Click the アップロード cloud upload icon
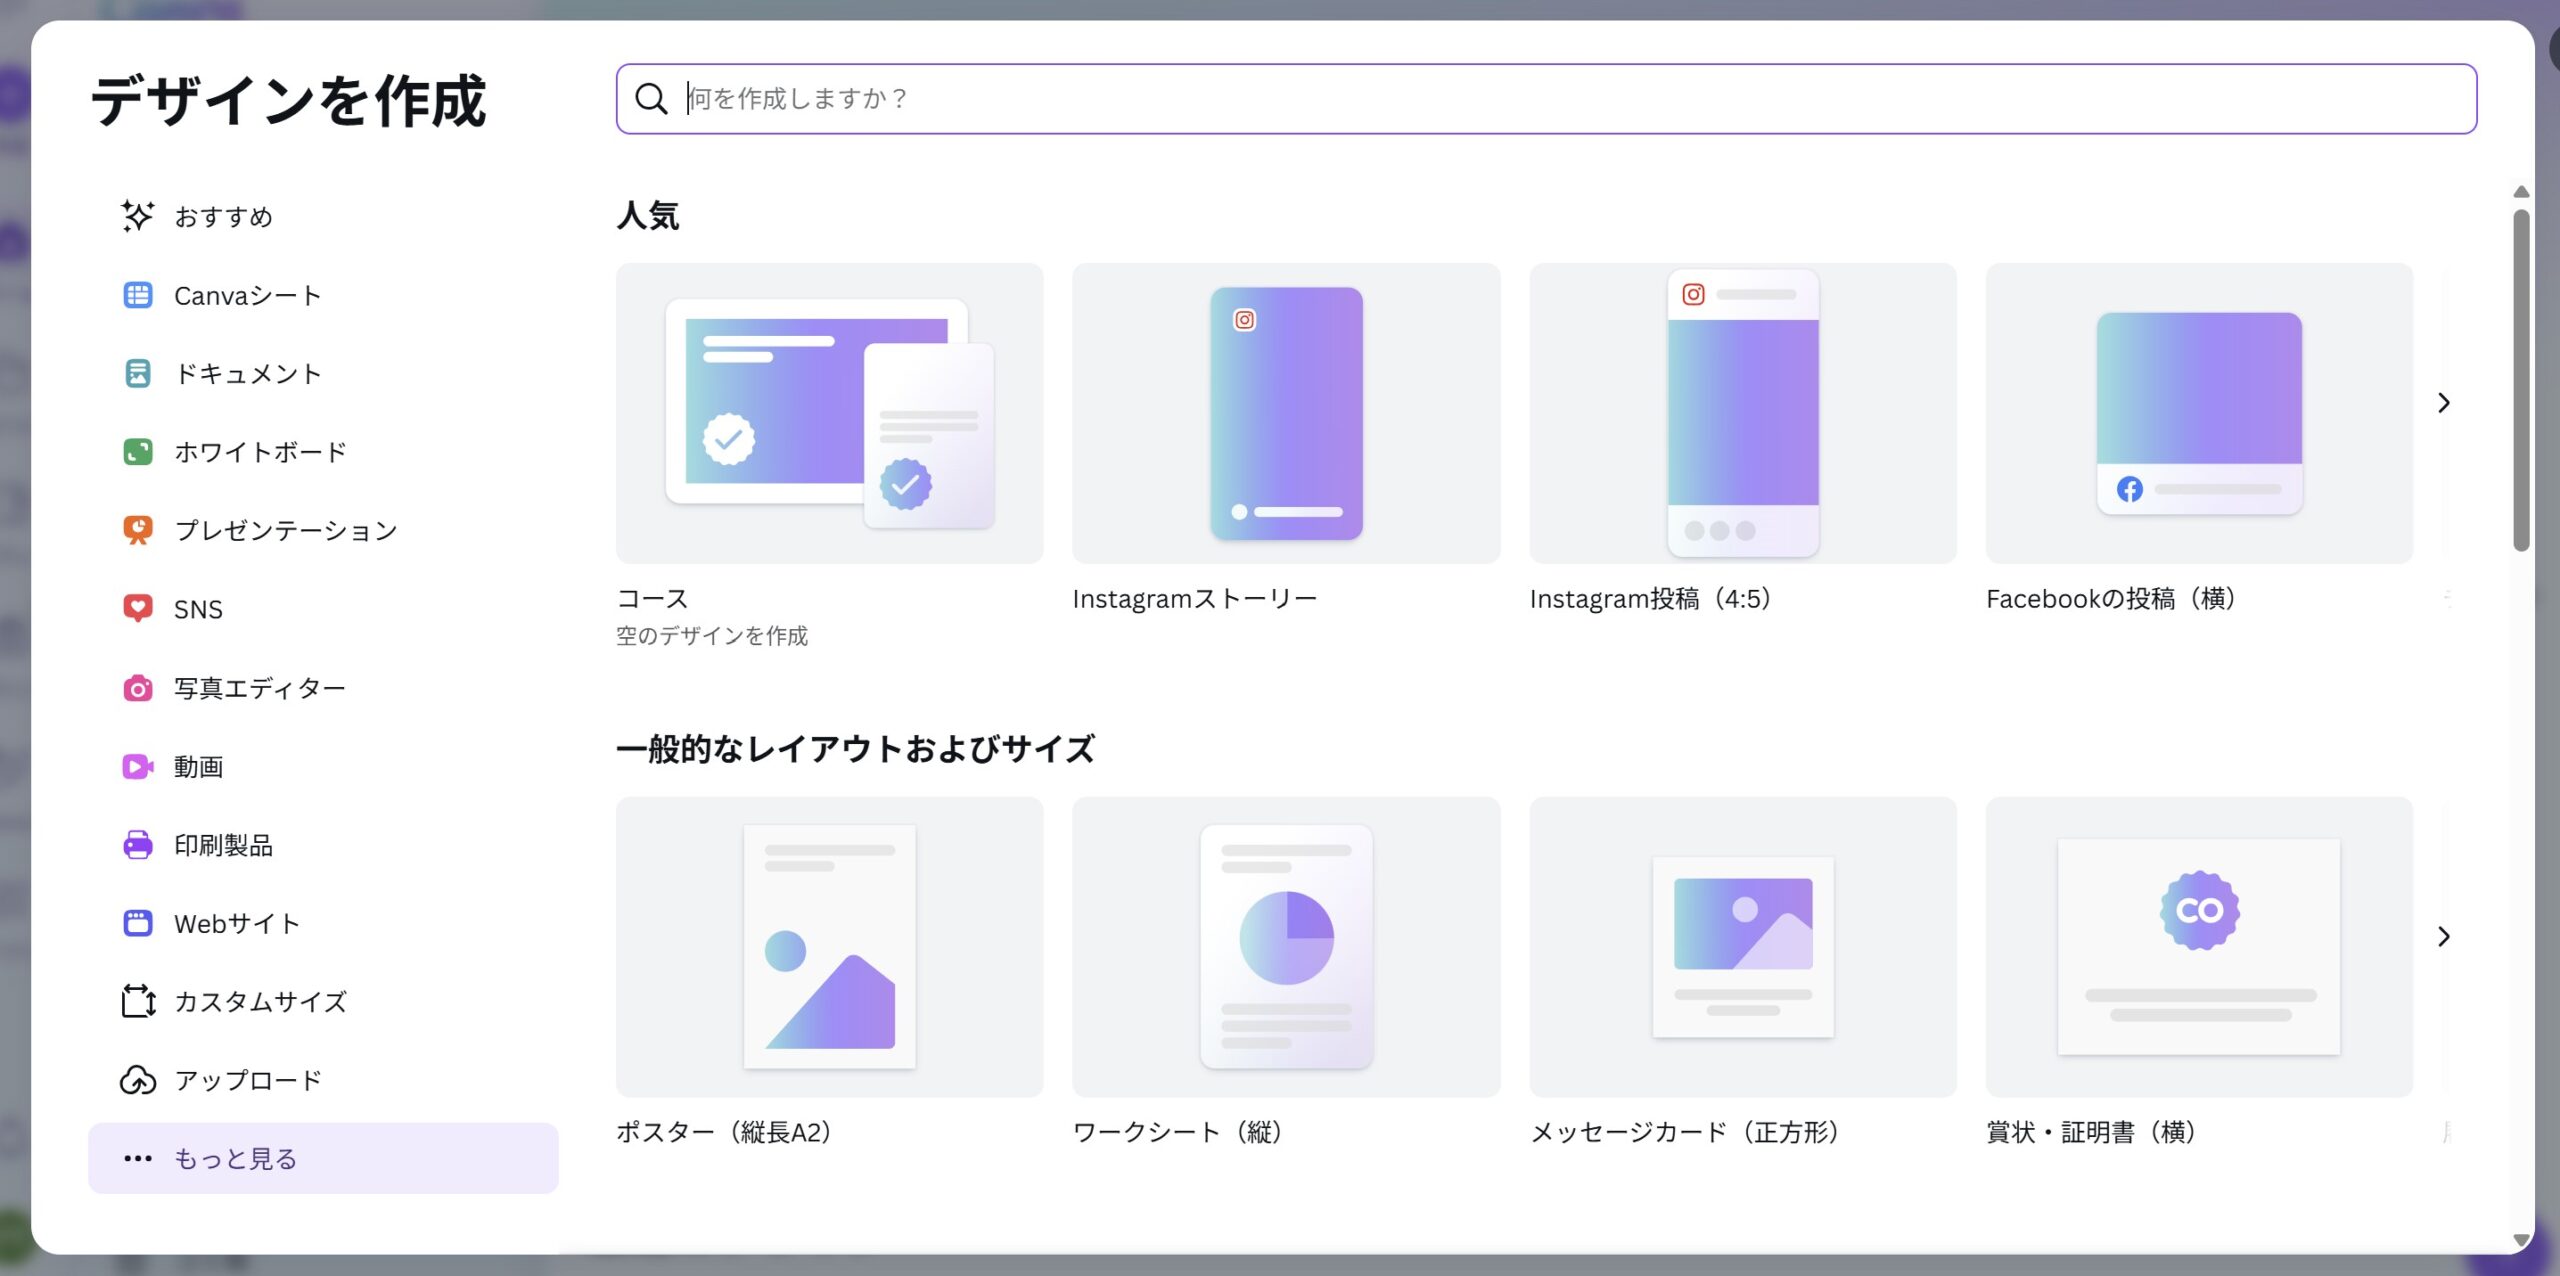Image resolution: width=2560 pixels, height=1276 pixels. [138, 1080]
